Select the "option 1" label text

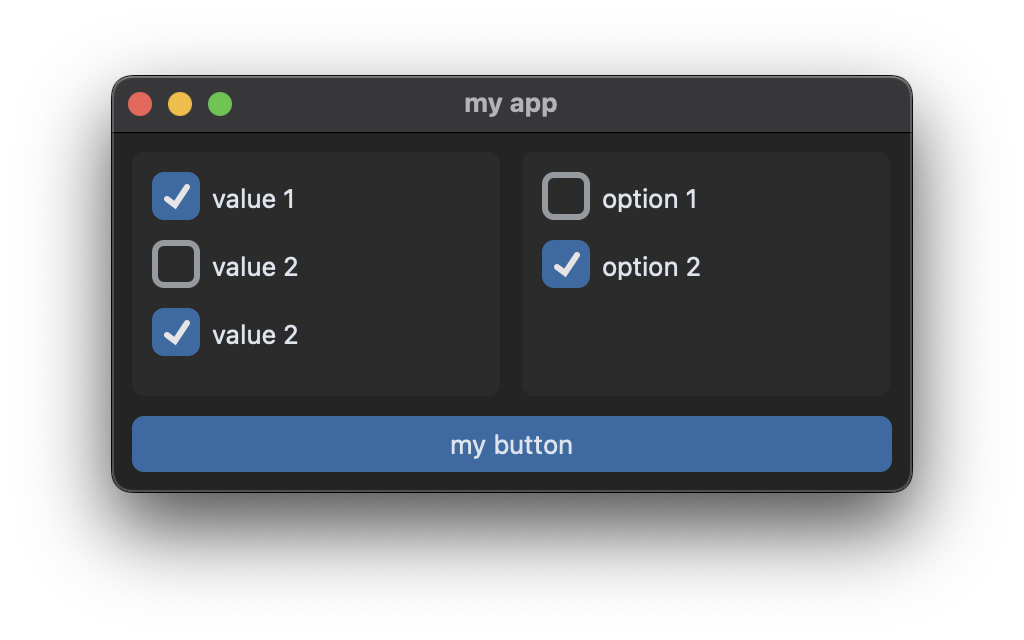[650, 199]
